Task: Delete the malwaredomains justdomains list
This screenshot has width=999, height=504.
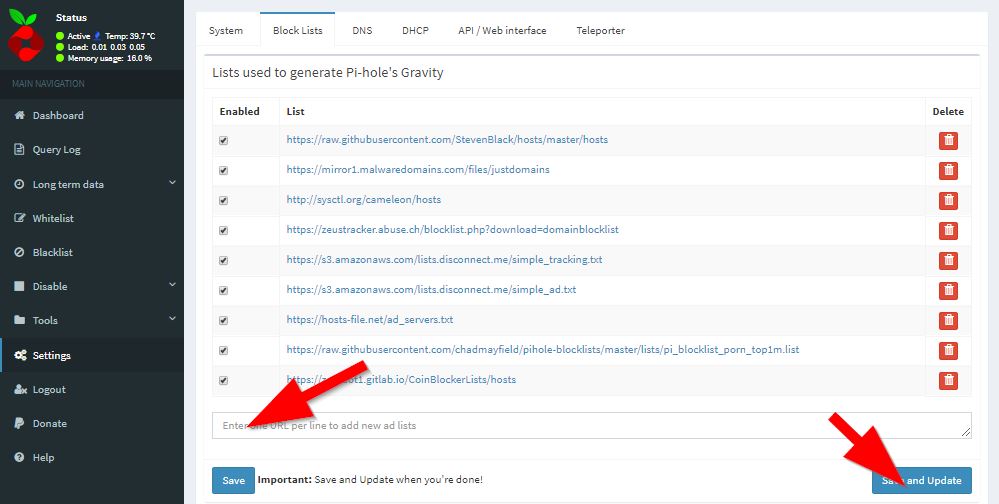Action: [x=948, y=171]
